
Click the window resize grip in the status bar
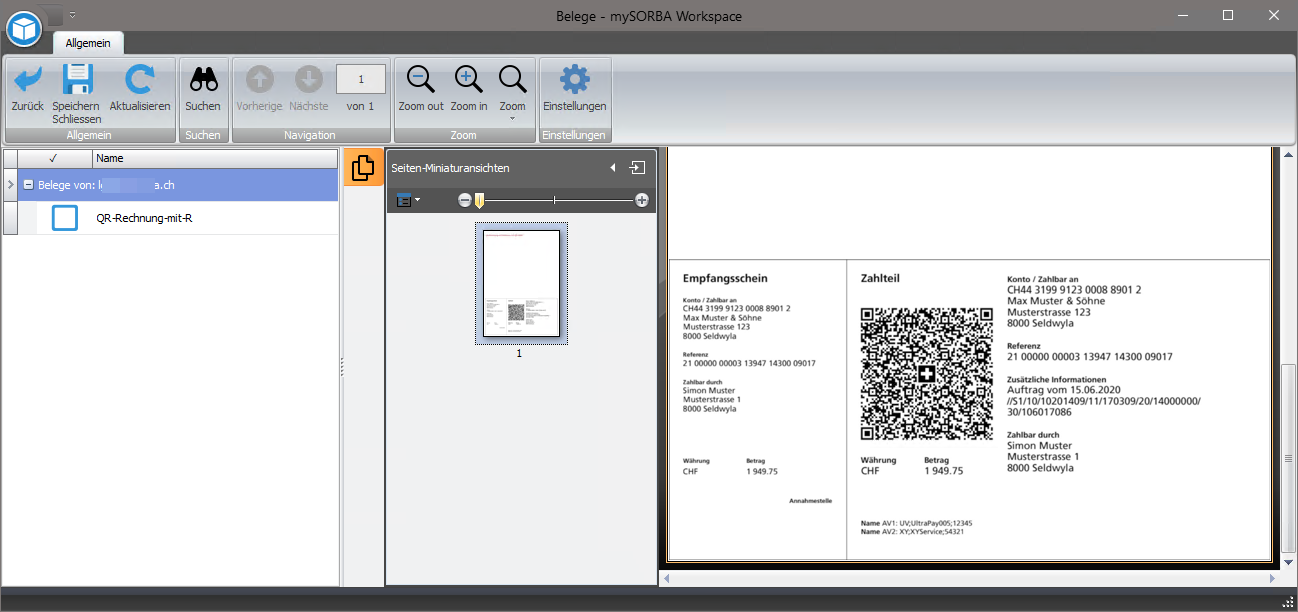pyautogui.click(x=1287, y=601)
